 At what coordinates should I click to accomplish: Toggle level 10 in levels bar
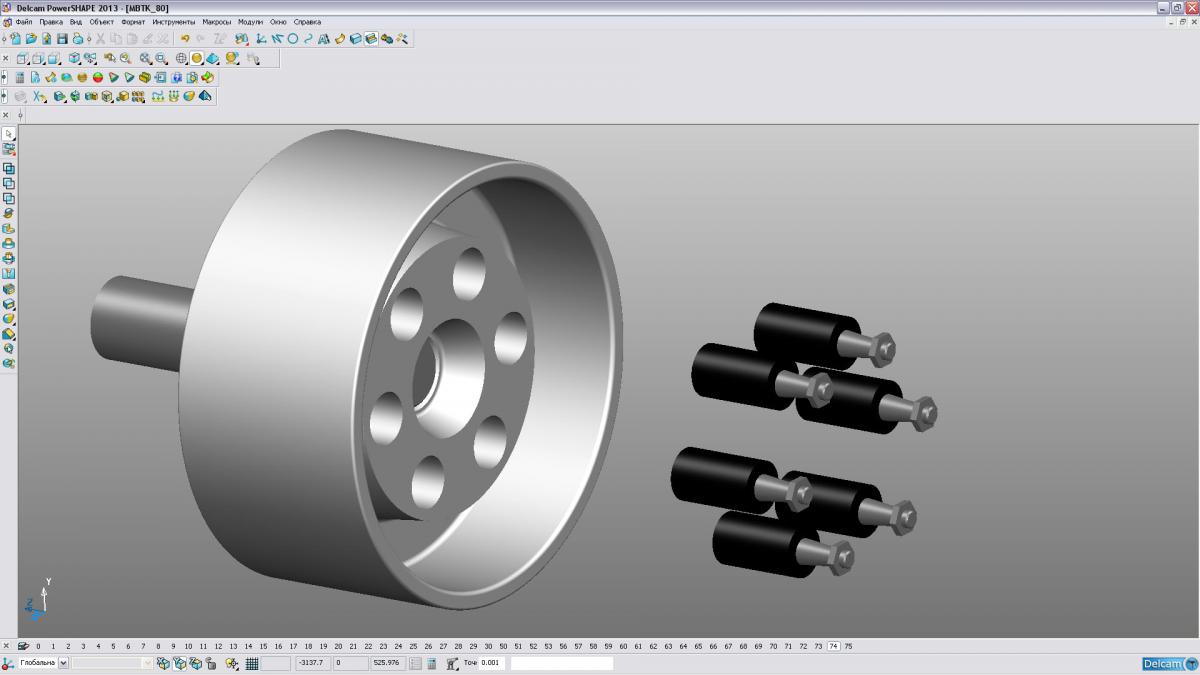(188, 646)
